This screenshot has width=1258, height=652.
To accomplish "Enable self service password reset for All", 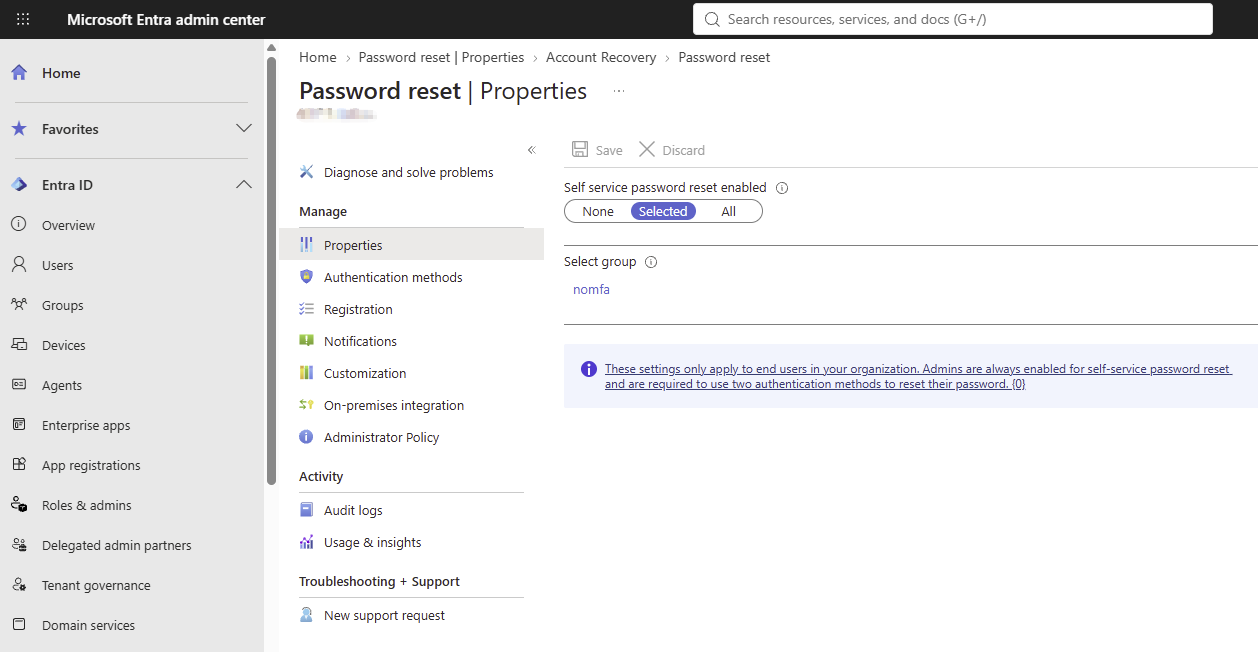I will 729,211.
